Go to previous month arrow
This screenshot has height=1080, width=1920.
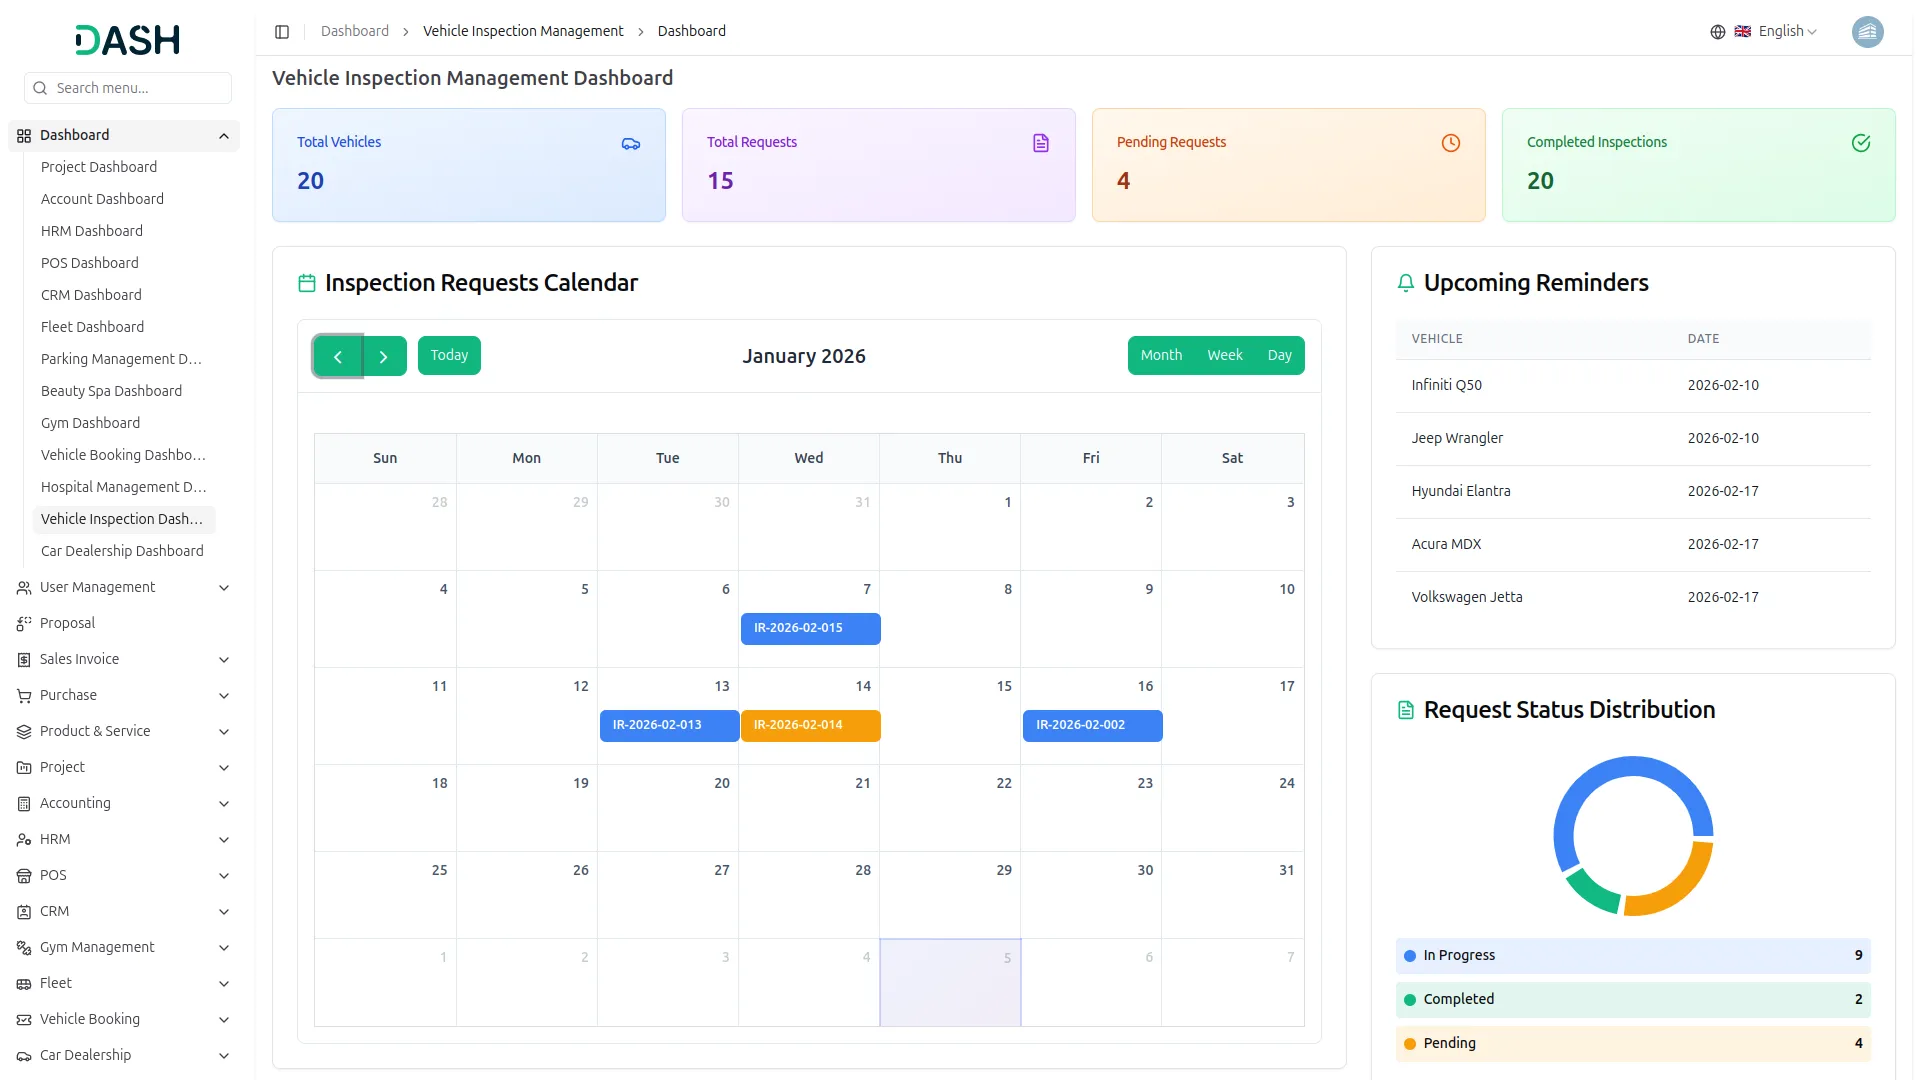[x=338, y=357]
